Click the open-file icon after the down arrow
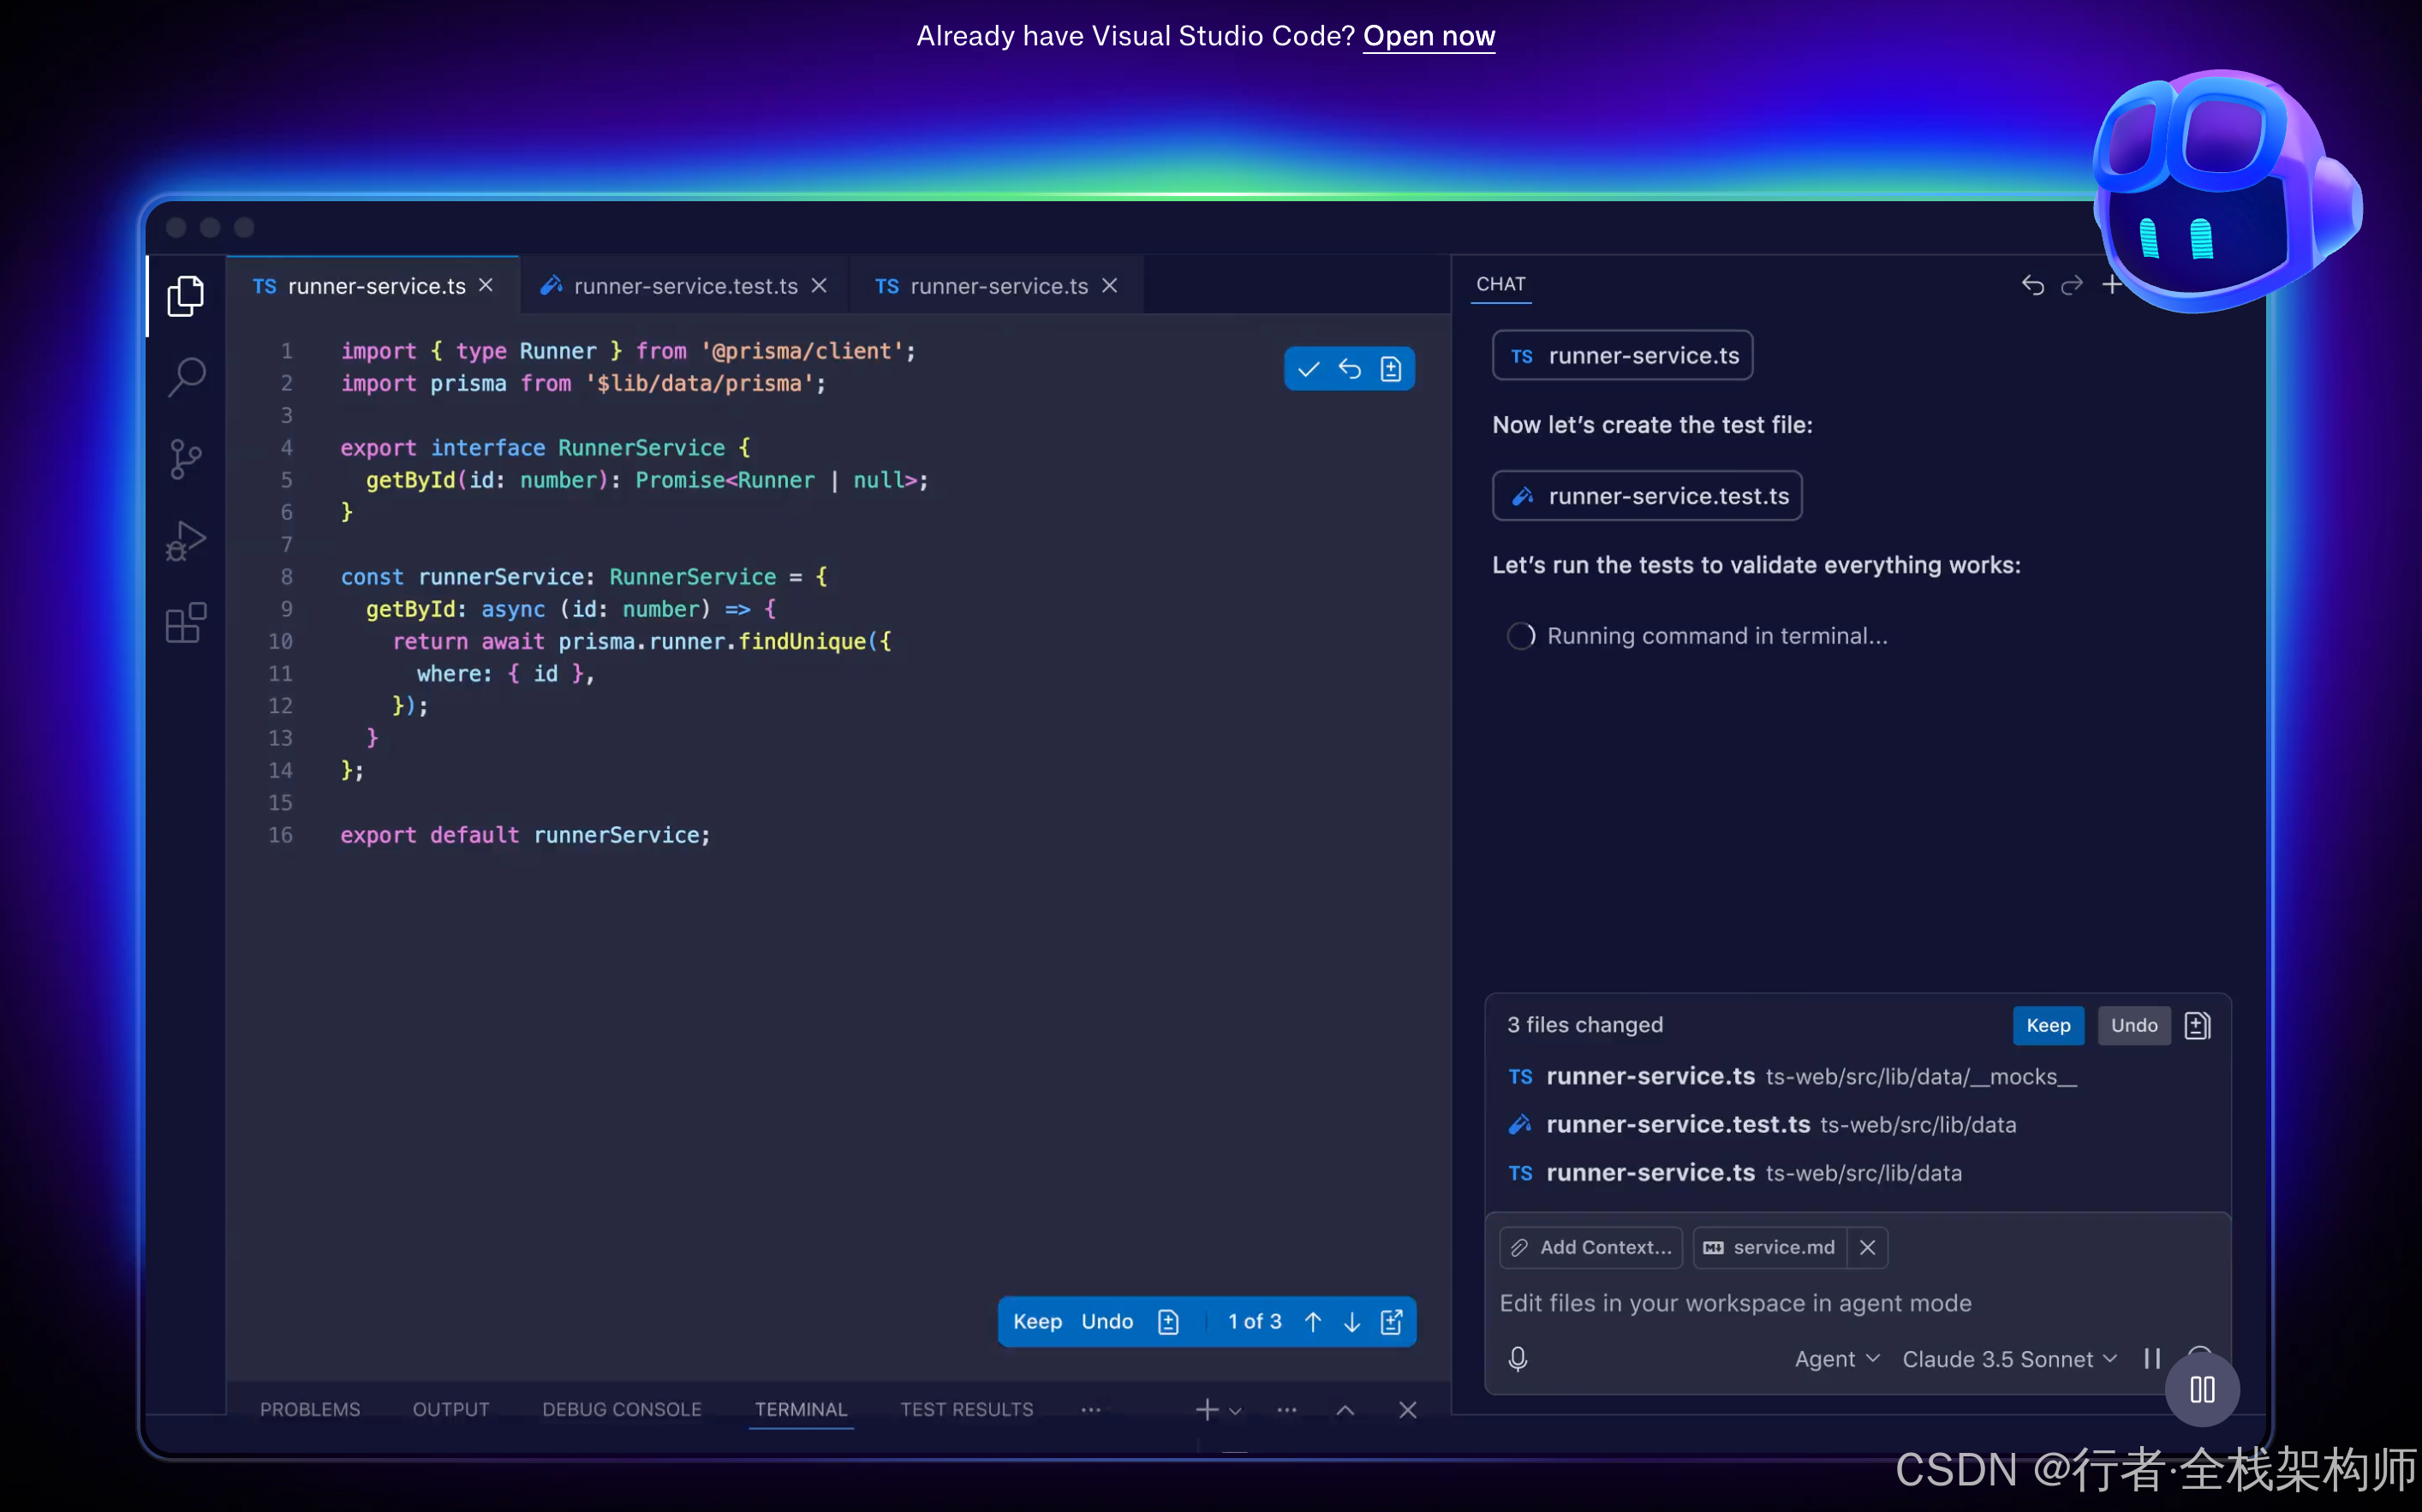 [1391, 1322]
